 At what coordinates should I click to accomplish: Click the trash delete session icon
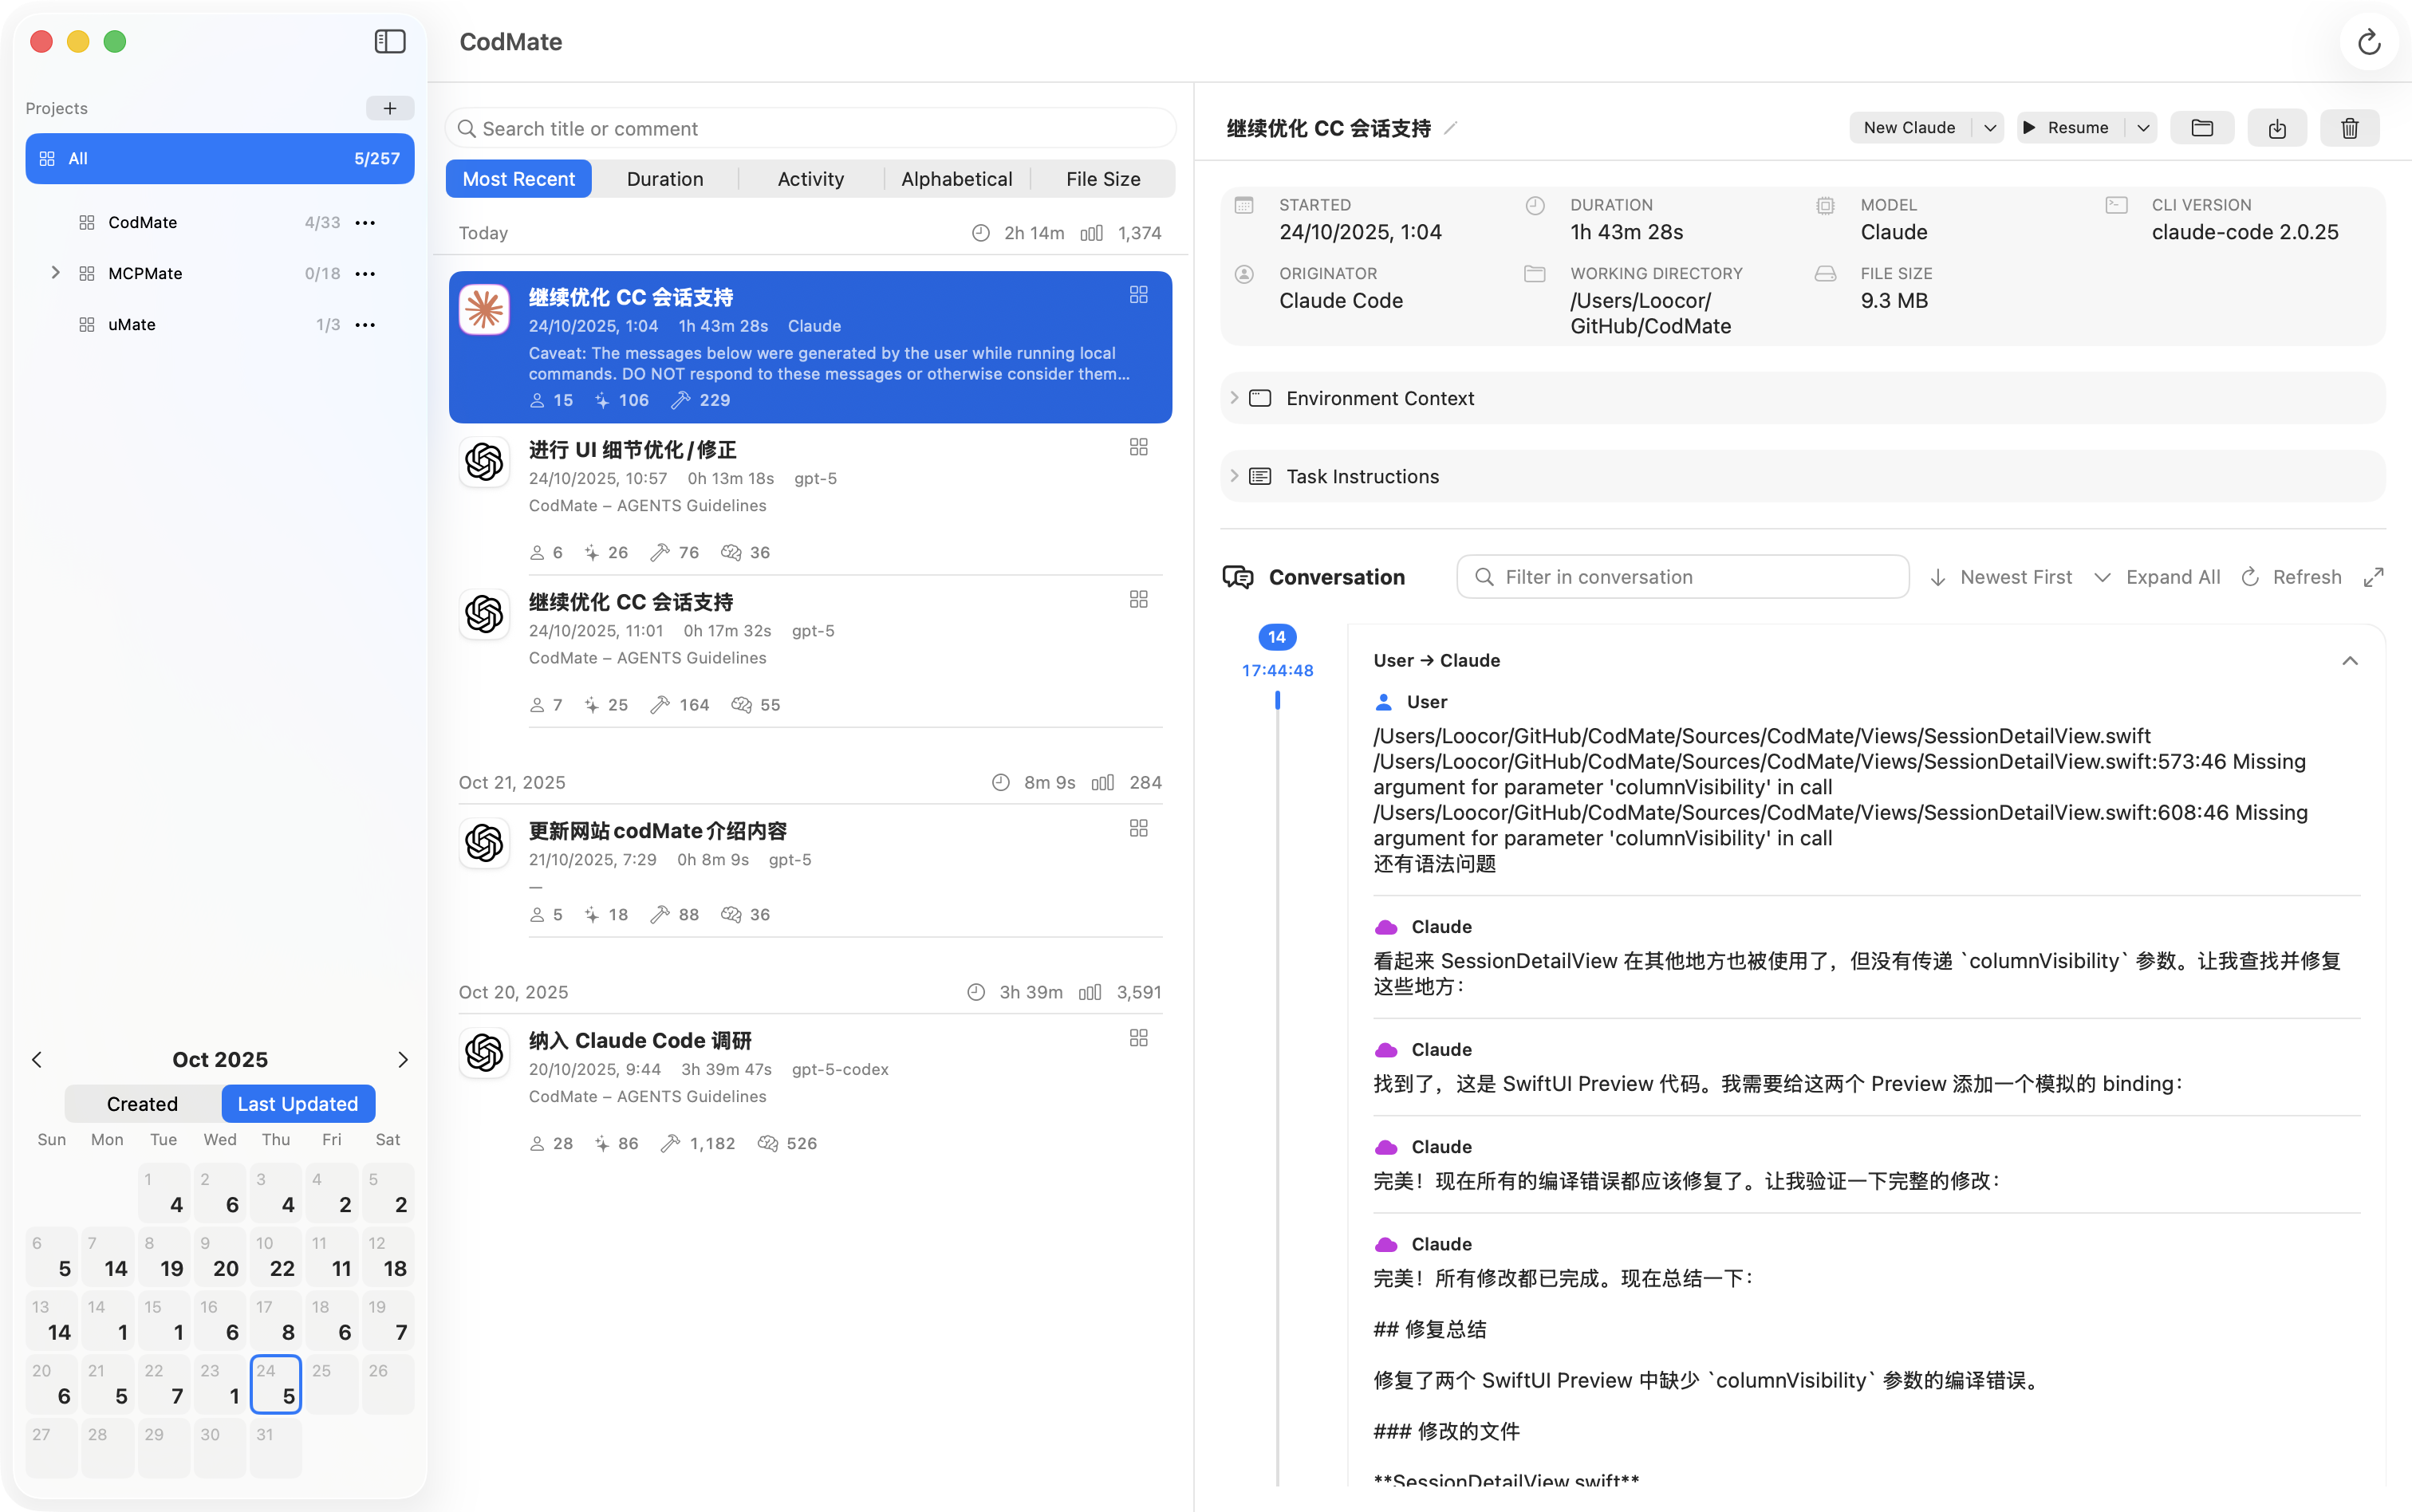point(2349,128)
